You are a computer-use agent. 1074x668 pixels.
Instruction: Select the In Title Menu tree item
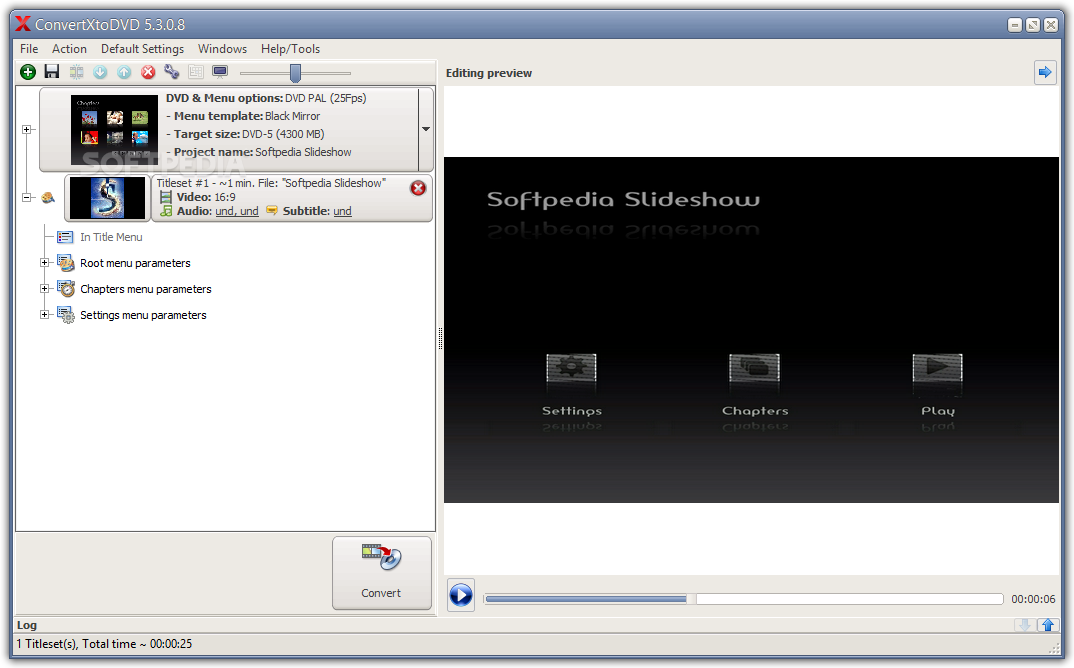(111, 237)
